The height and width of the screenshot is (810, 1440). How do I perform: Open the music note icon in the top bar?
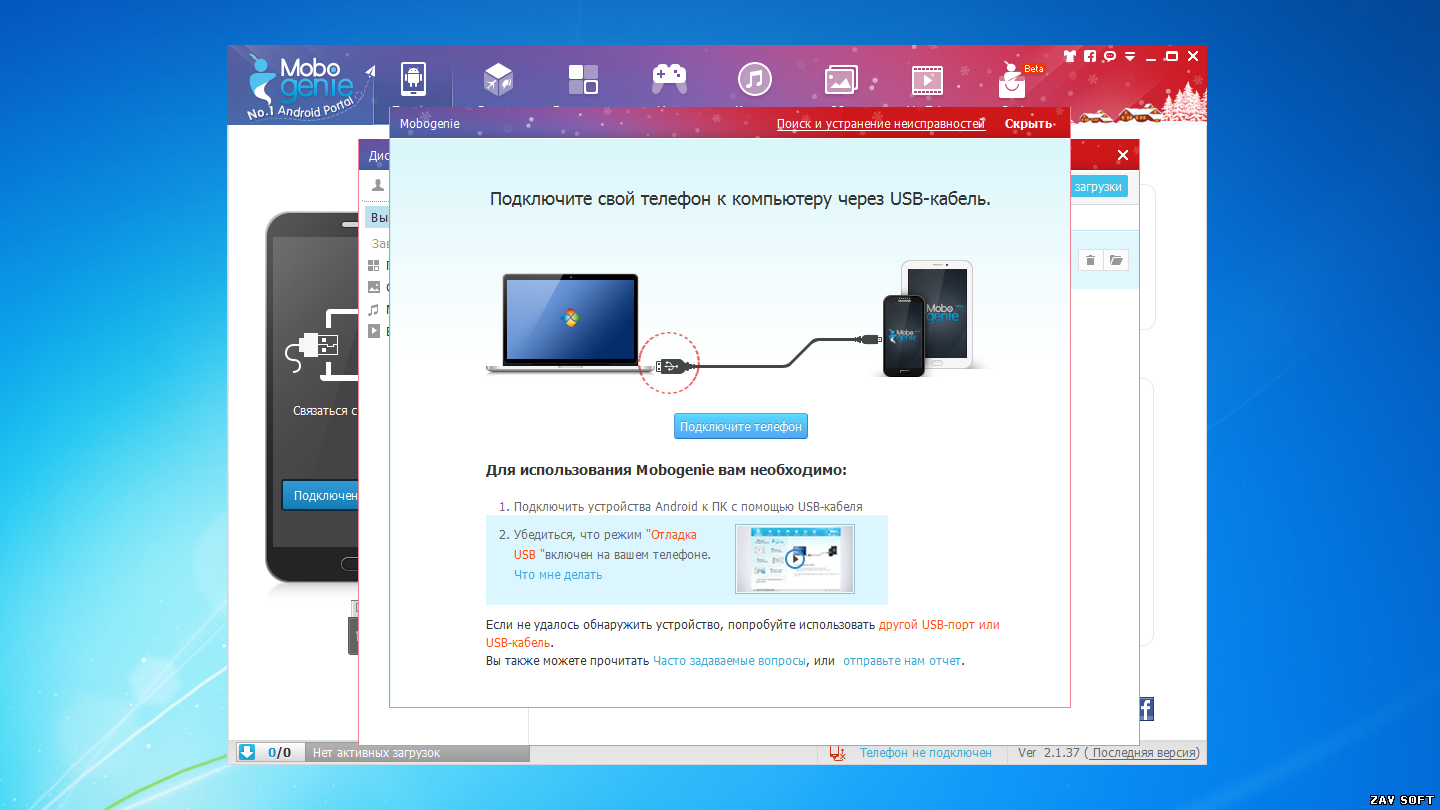pos(754,79)
